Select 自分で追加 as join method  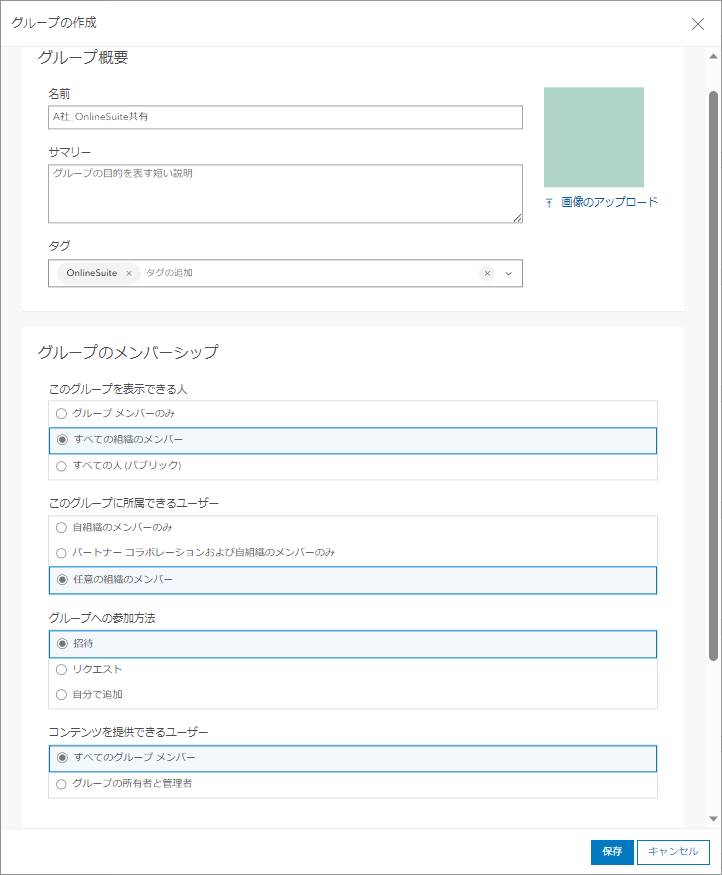pyautogui.click(x=62, y=695)
